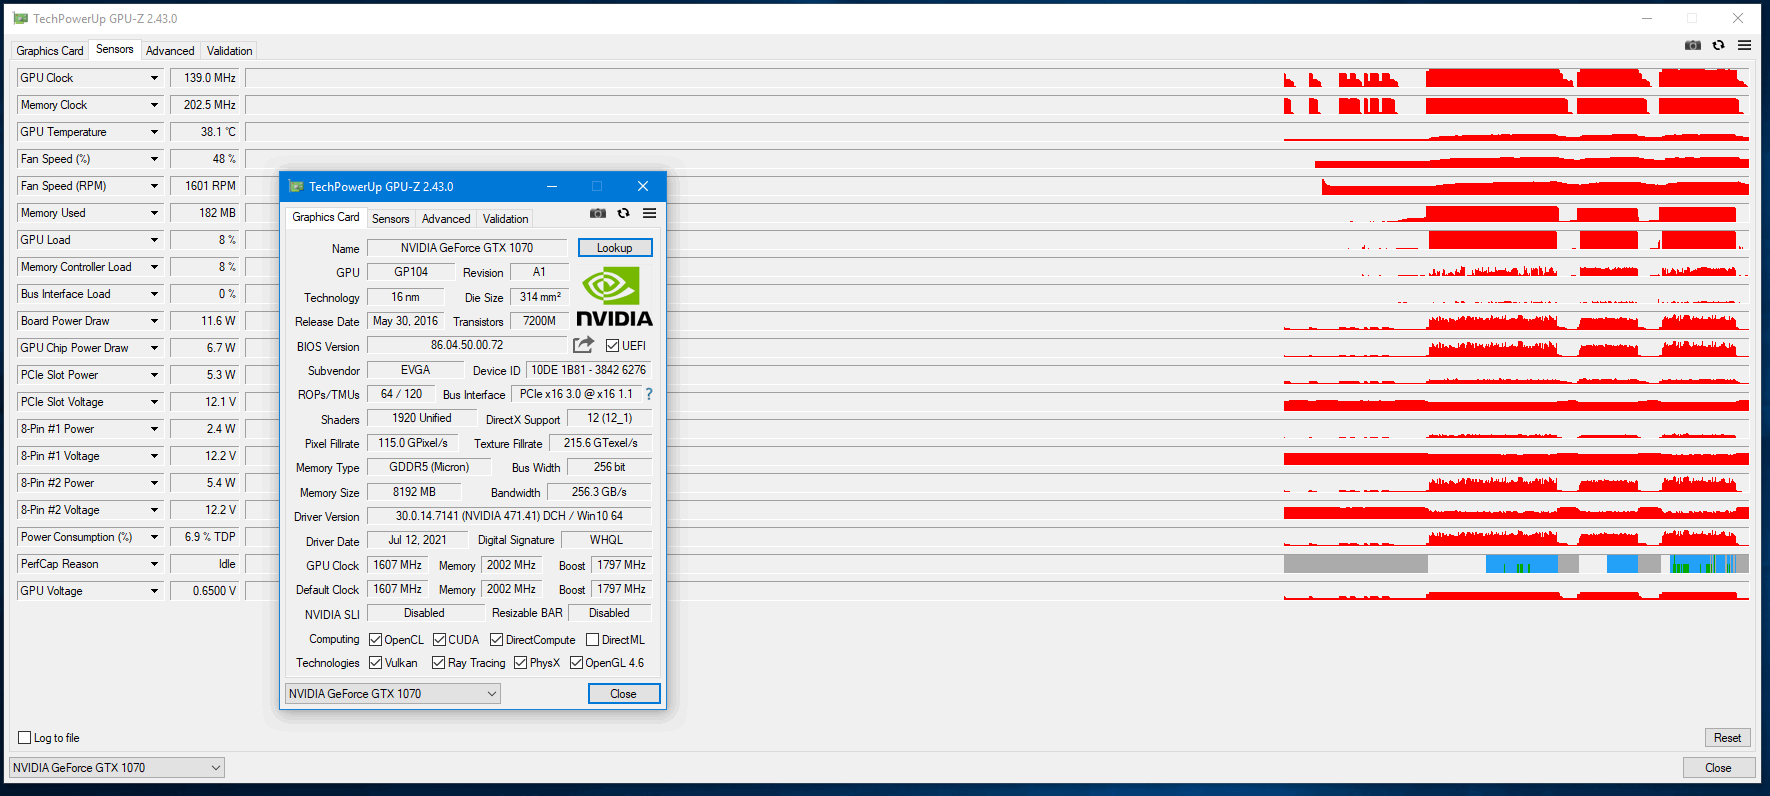Click the Power Consumption value 6.9 % TDP
This screenshot has height=796, width=1770.
point(205,537)
